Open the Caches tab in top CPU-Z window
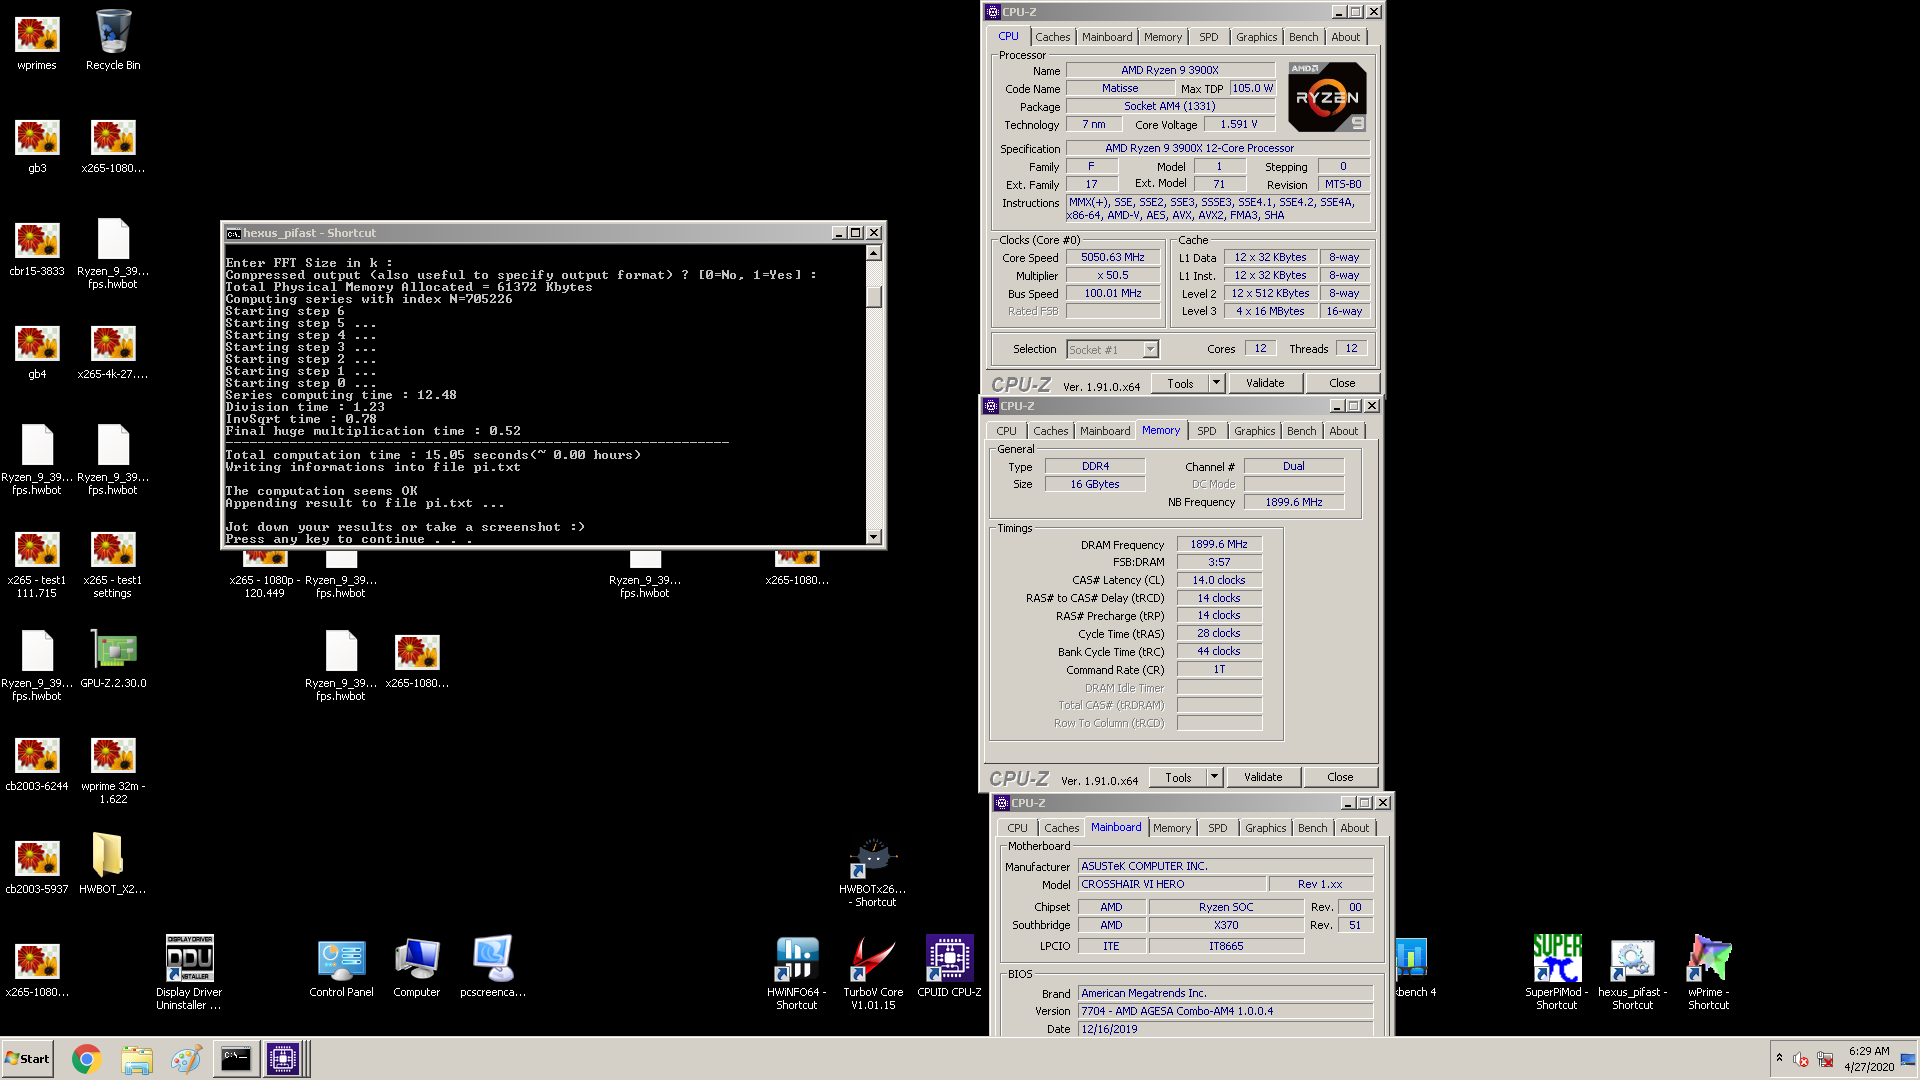This screenshot has height=1080, width=1920. tap(1052, 37)
